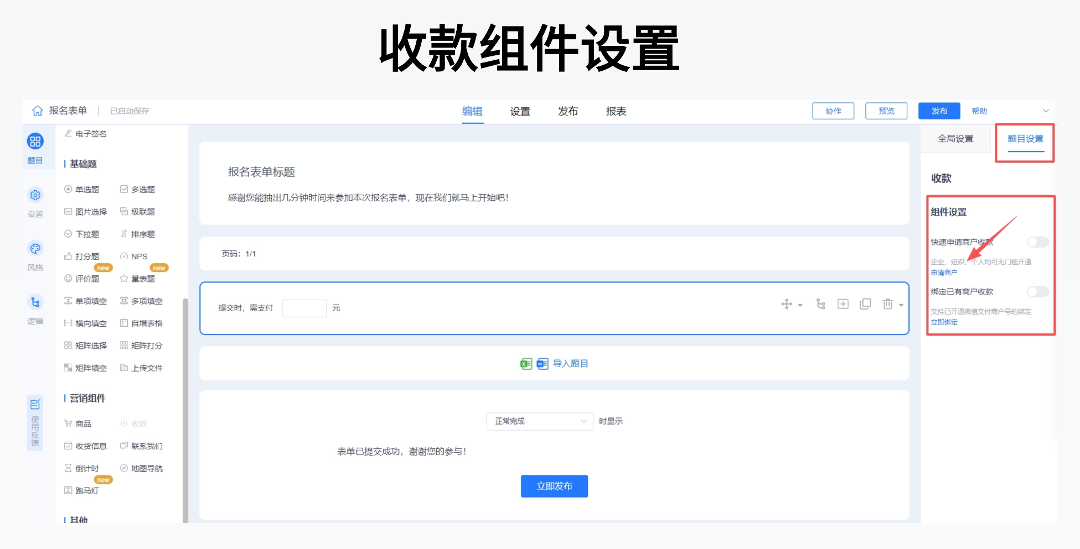Add a 自增表格 question
Viewport: 1080px width, 549px height.
click(x=141, y=323)
